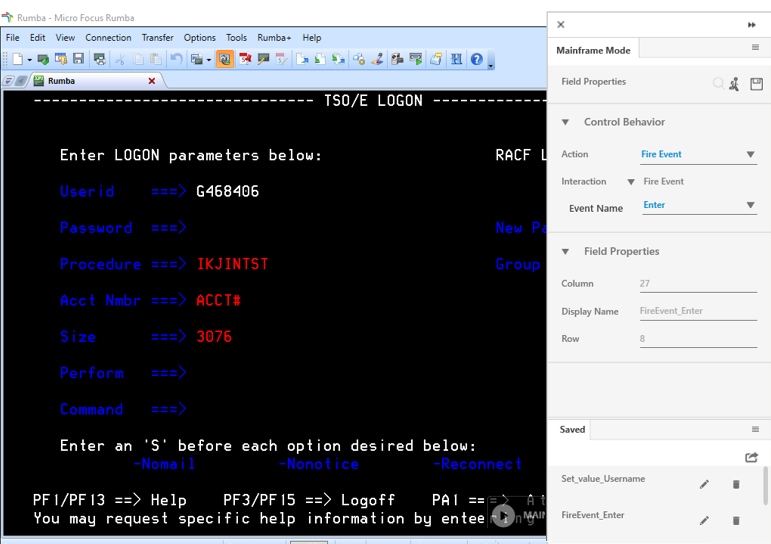The height and width of the screenshot is (544, 771).
Task: Open the Mainframe Mode panel hamburger menu
Action: click(755, 47)
